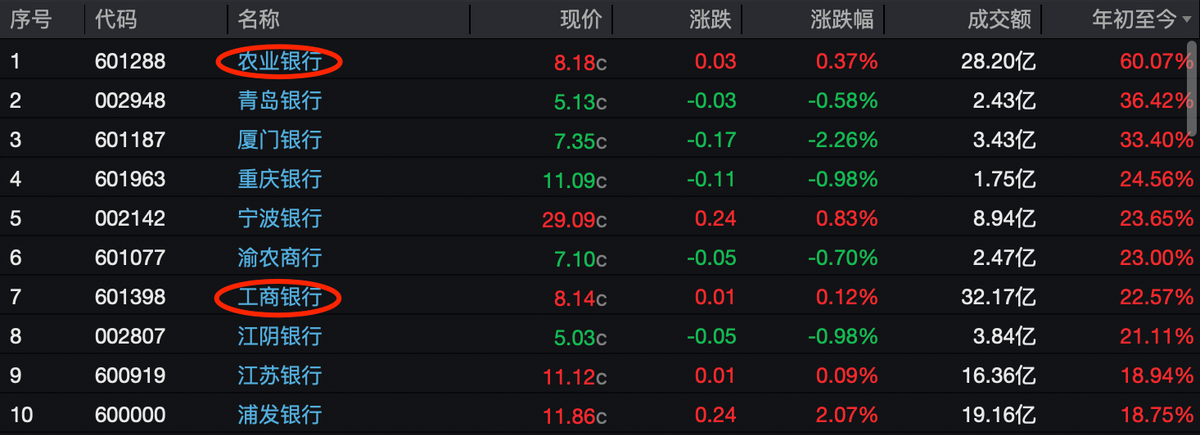
Task: Click the 代码 column header
Action: pyautogui.click(x=115, y=19)
